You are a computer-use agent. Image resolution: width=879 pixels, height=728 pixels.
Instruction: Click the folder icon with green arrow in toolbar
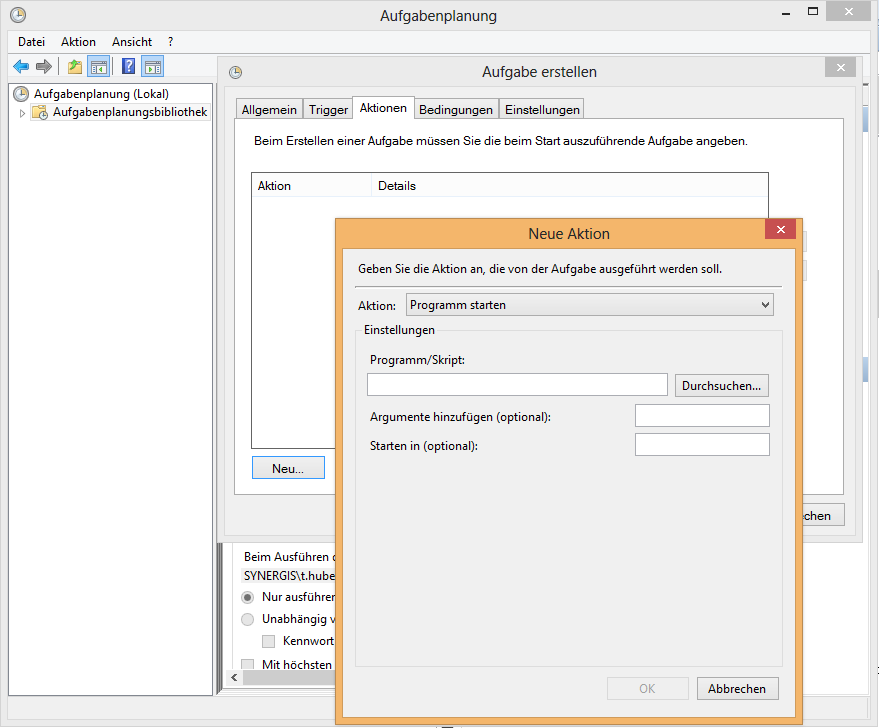pos(74,67)
